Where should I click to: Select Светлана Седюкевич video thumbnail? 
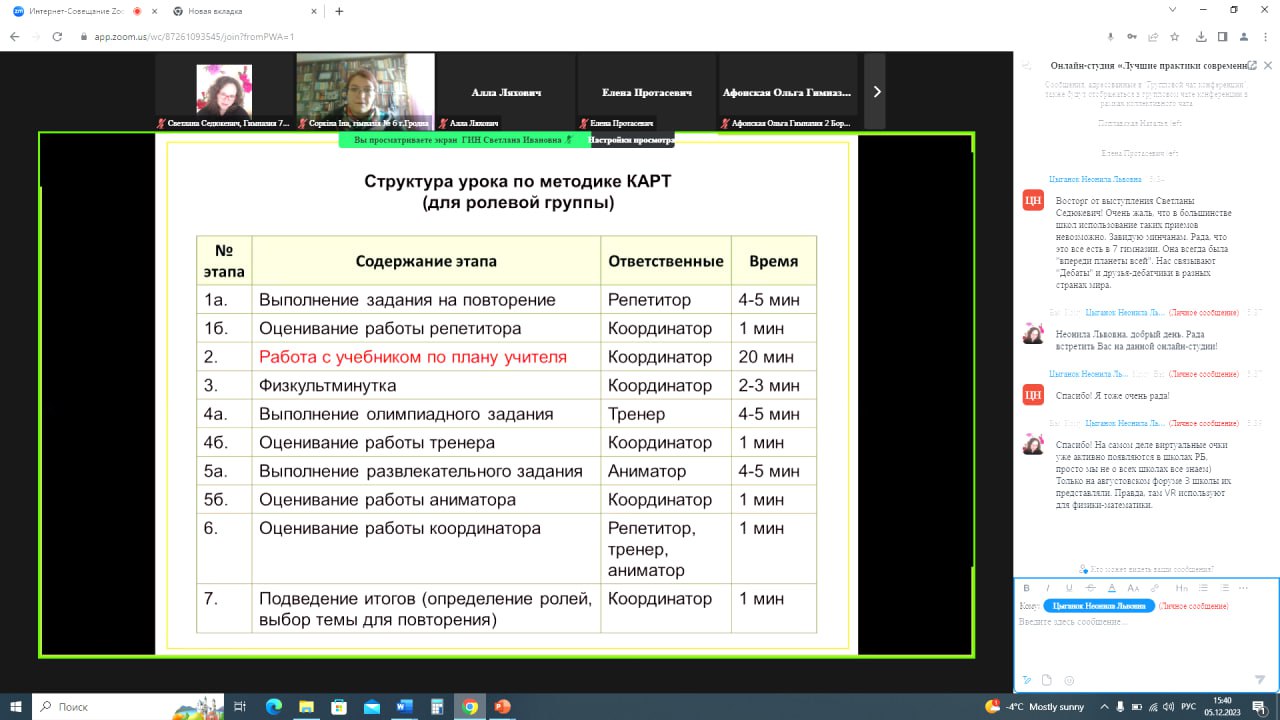(224, 91)
